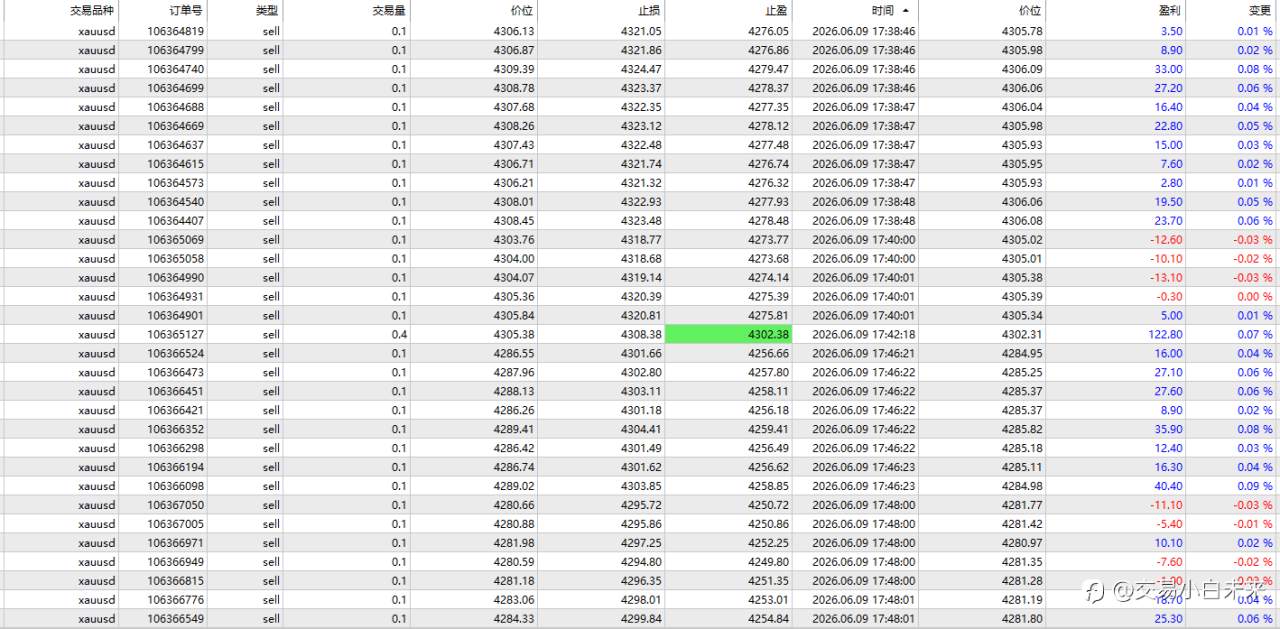Image resolution: width=1280 pixels, height=629 pixels.
Task: Select order number 106364931
Action: pos(175,297)
